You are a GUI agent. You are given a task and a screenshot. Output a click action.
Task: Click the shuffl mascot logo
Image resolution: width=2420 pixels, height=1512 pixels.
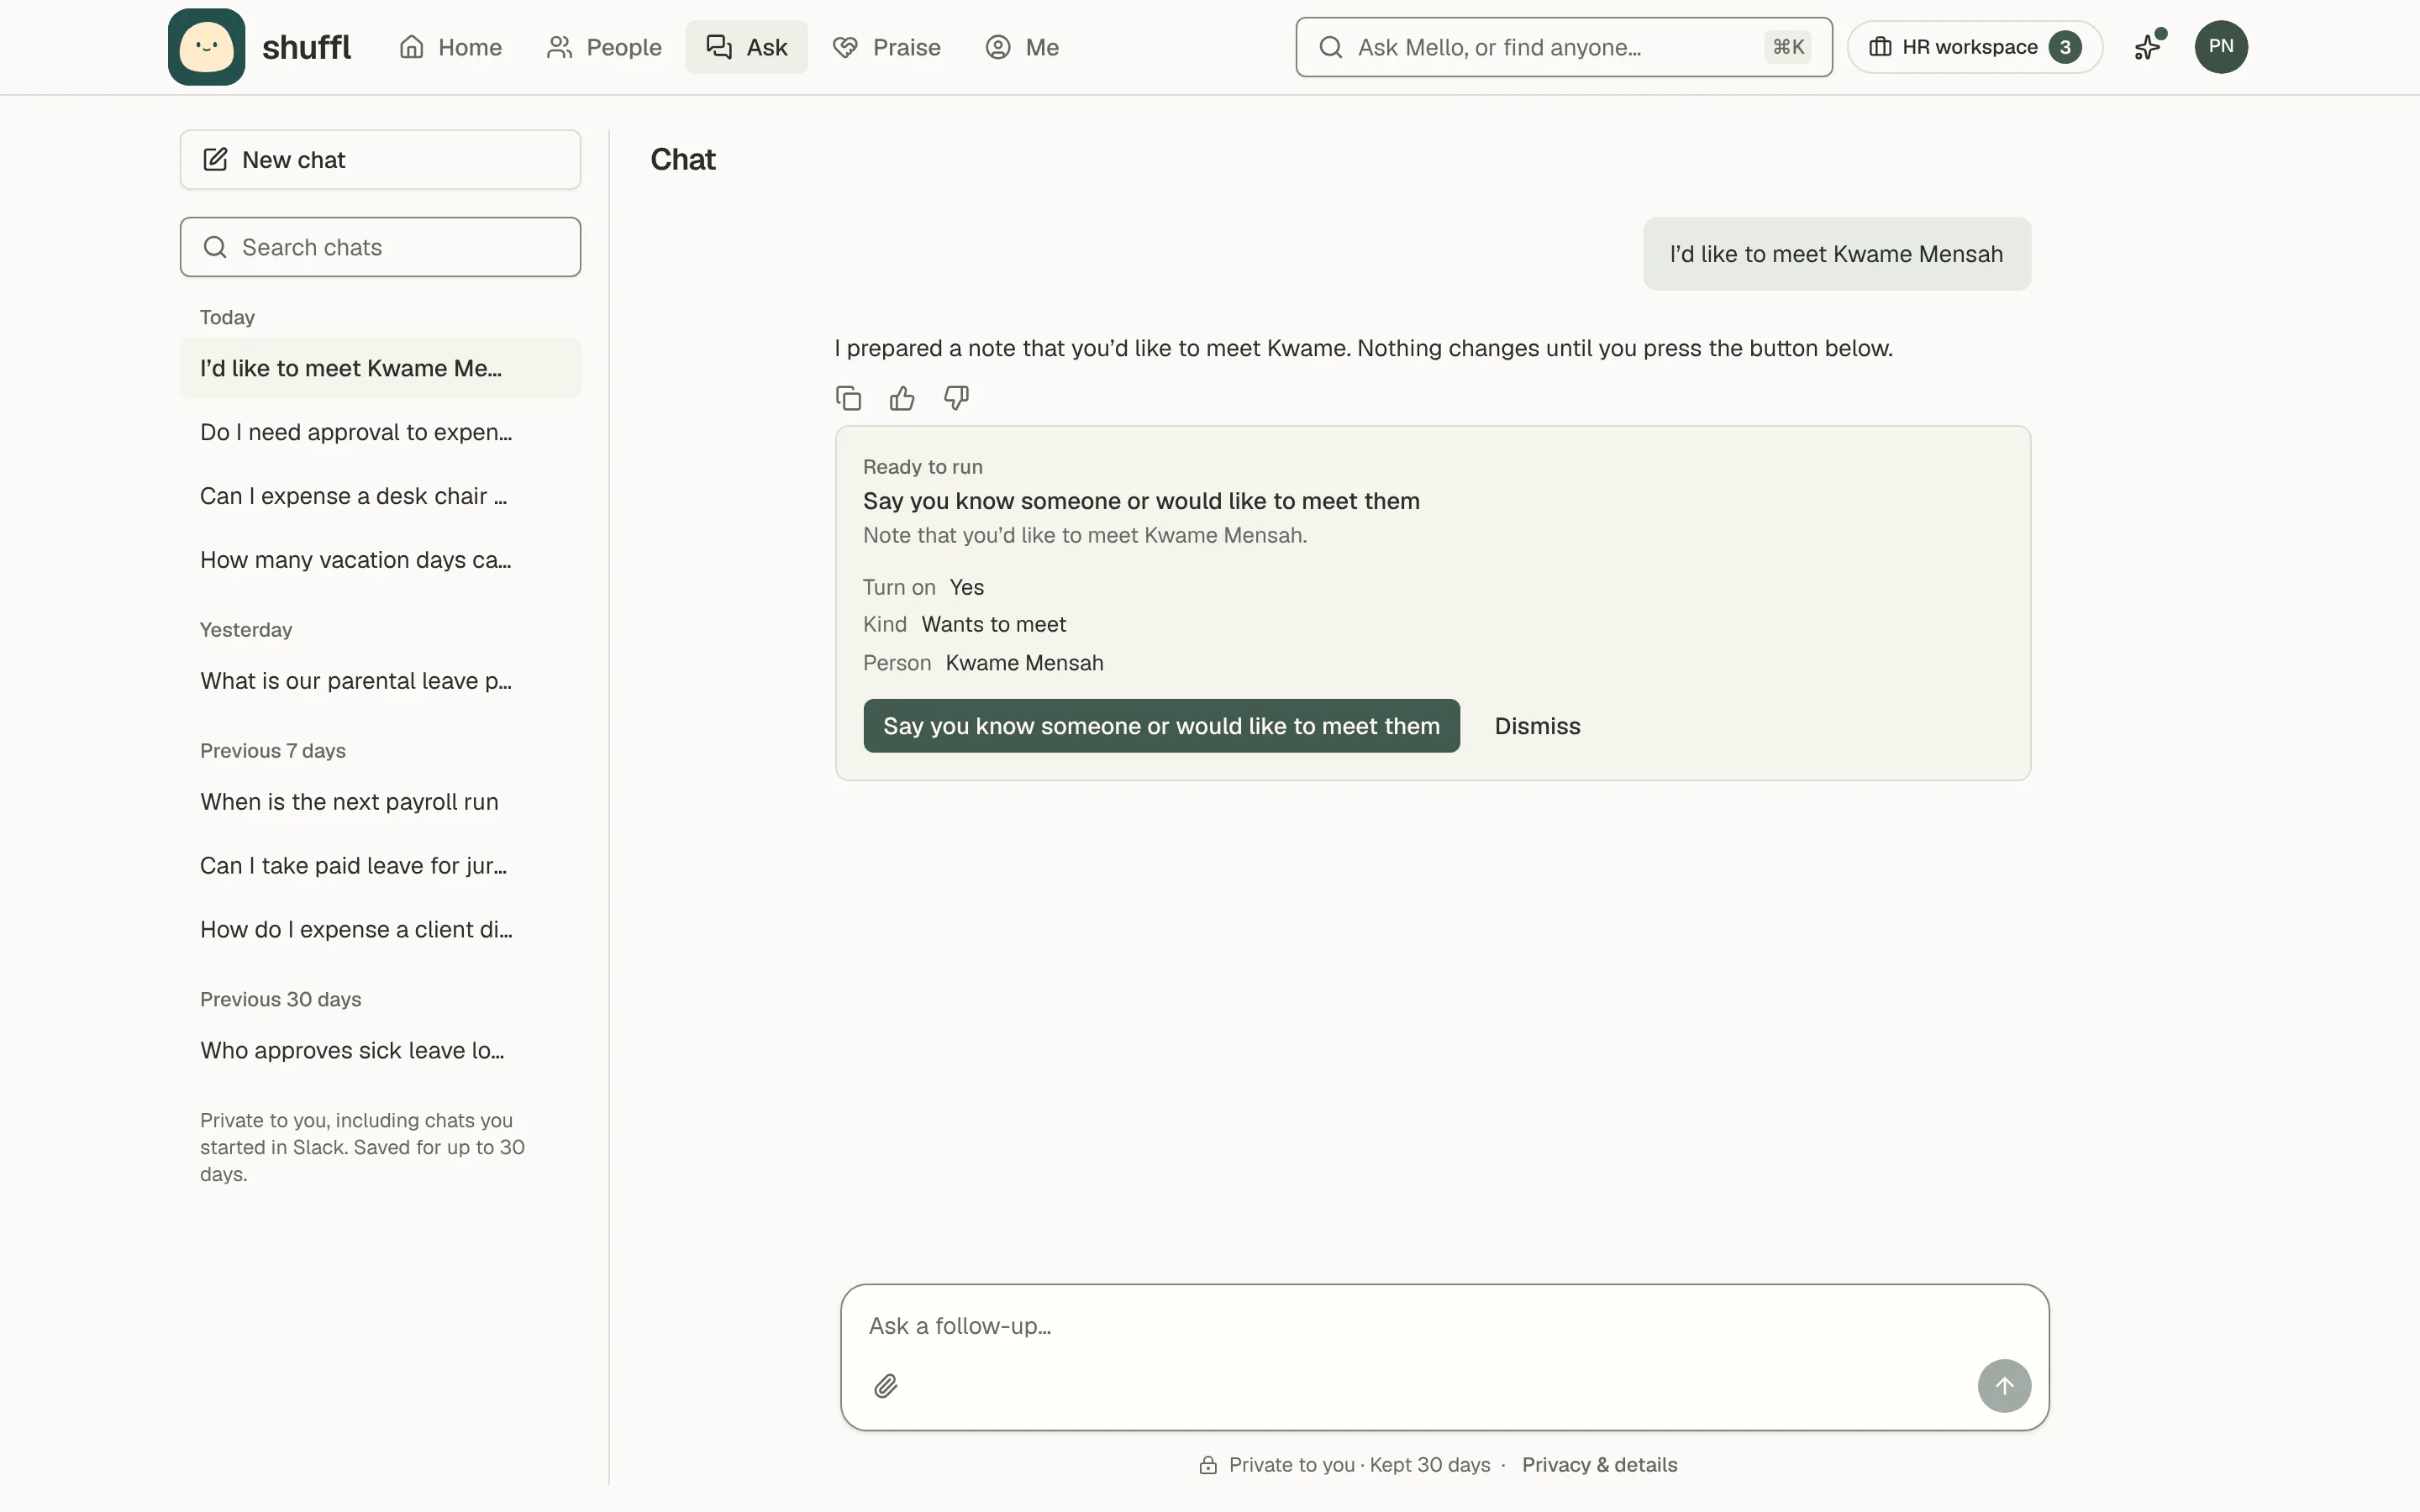[206, 47]
